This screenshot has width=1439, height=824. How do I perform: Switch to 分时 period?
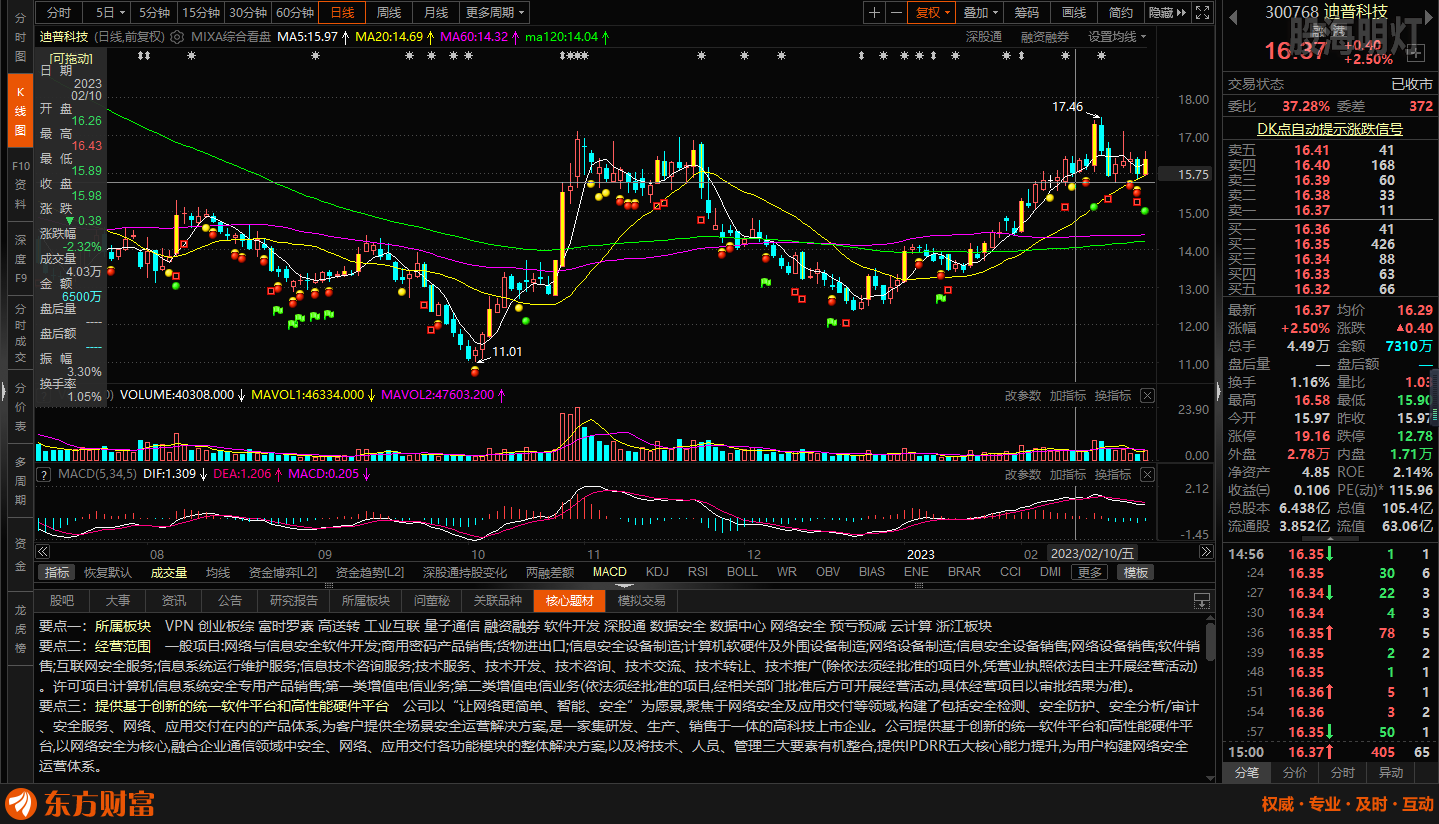(x=59, y=13)
